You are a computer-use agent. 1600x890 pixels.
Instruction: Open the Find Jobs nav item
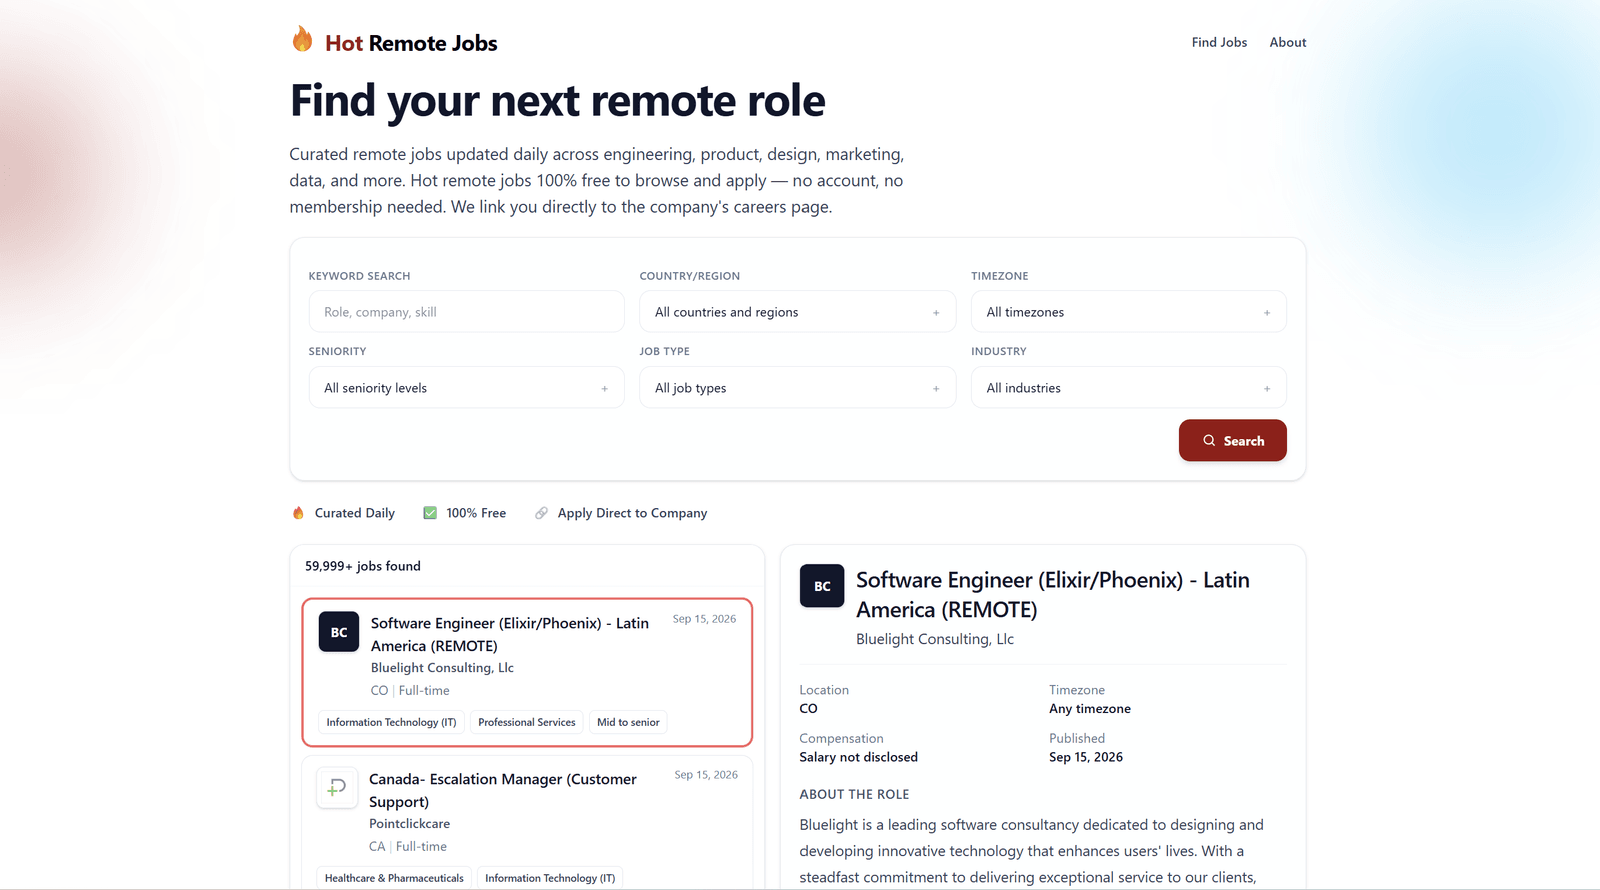[x=1219, y=42]
